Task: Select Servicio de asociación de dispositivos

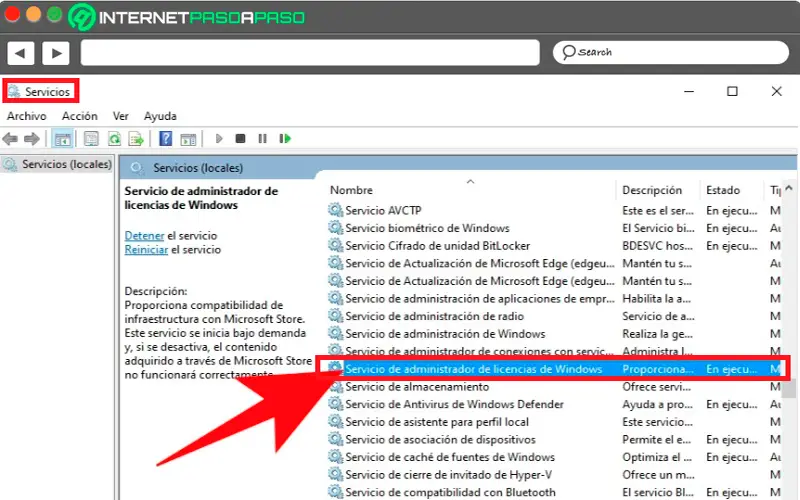Action: pos(554,439)
